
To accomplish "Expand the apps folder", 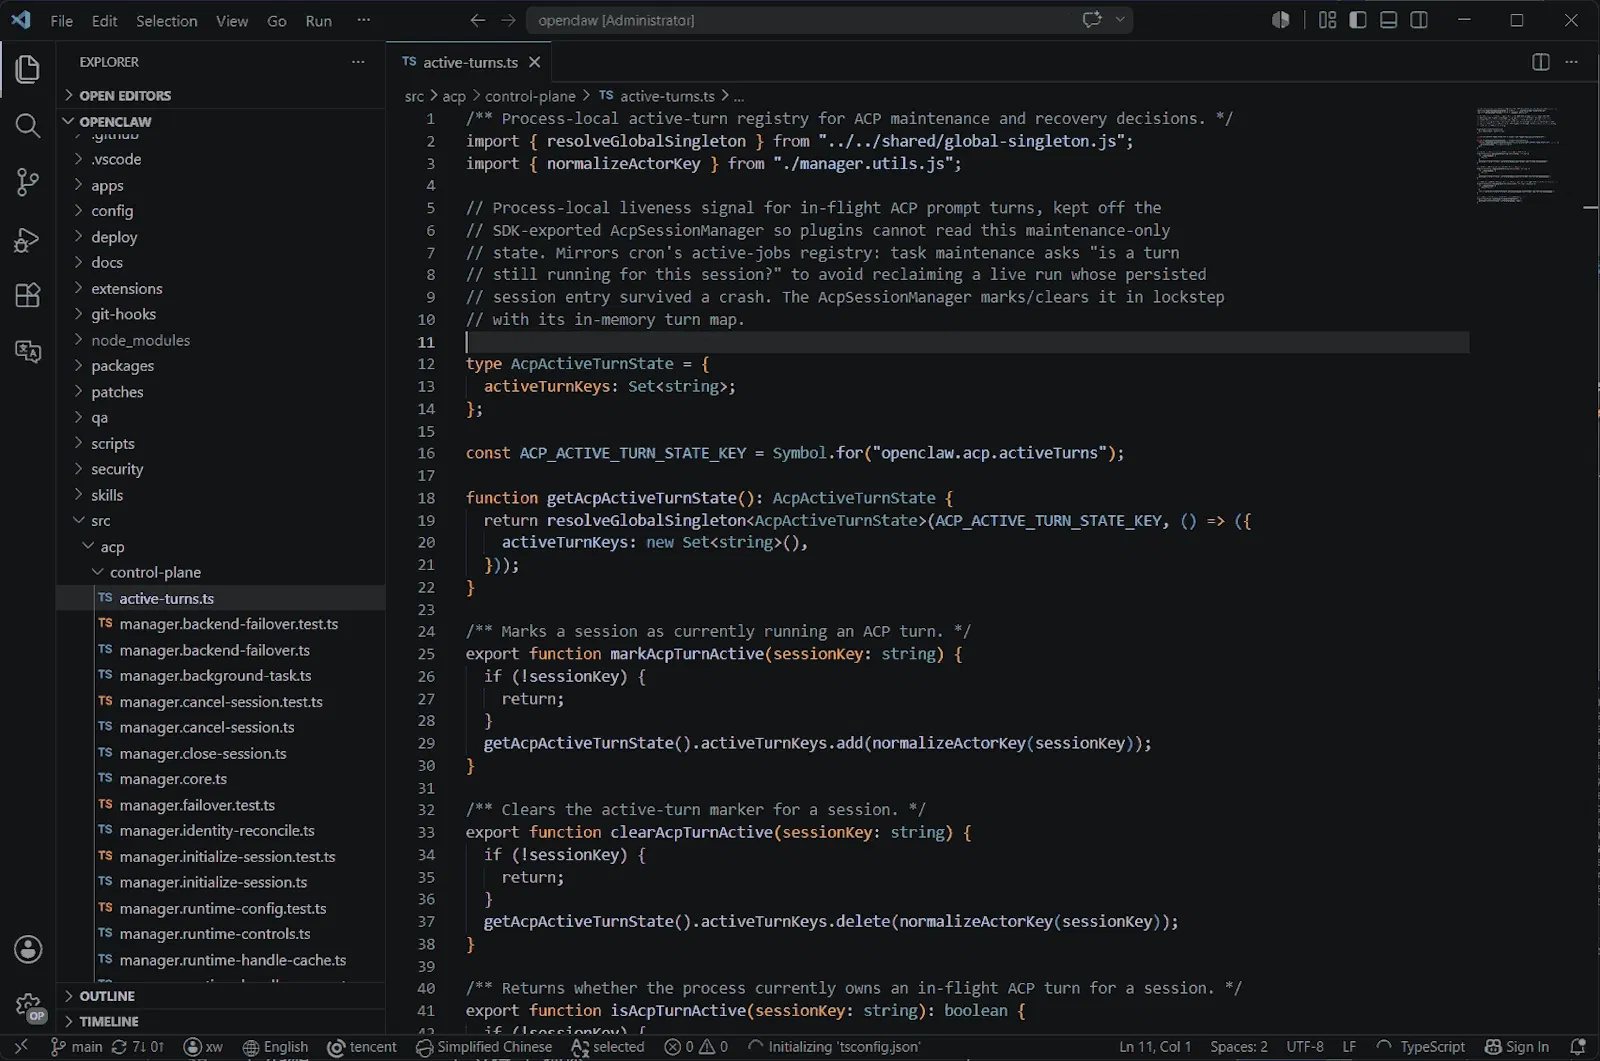I will [x=221, y=185].
